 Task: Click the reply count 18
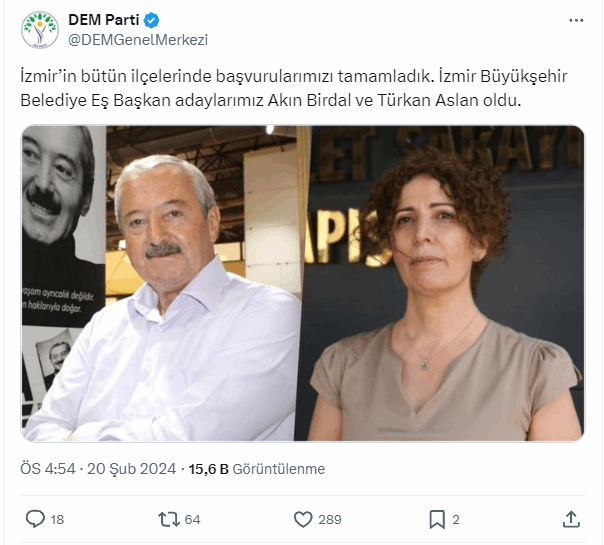click(57, 519)
